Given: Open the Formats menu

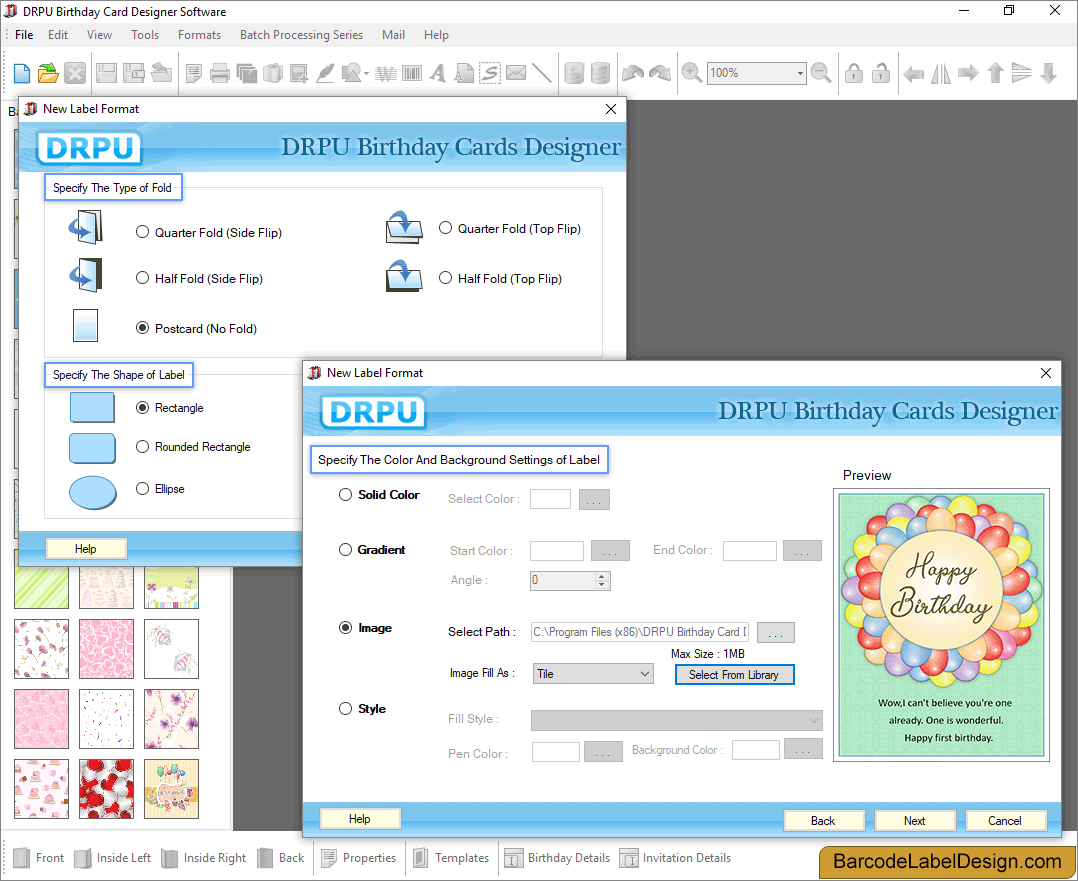Looking at the screenshot, I should point(199,34).
